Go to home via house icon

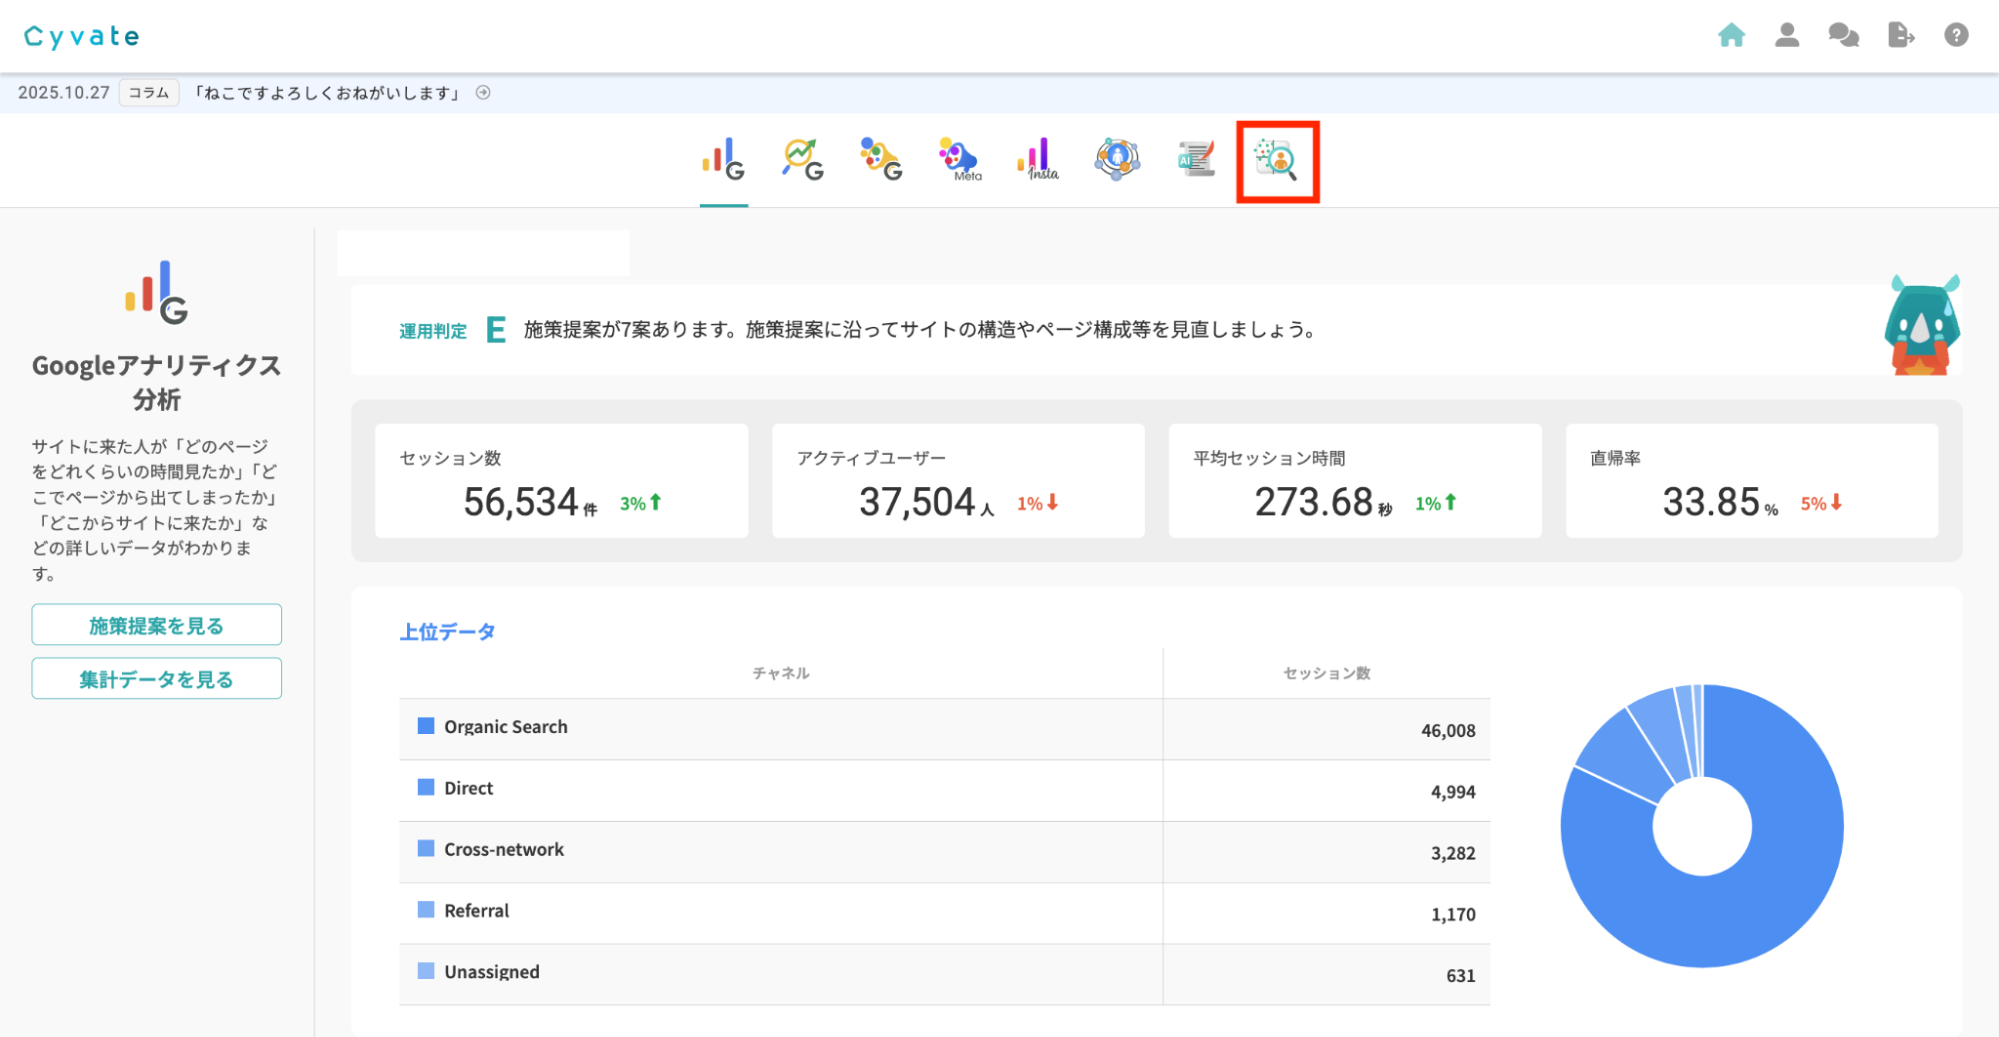(x=1731, y=36)
